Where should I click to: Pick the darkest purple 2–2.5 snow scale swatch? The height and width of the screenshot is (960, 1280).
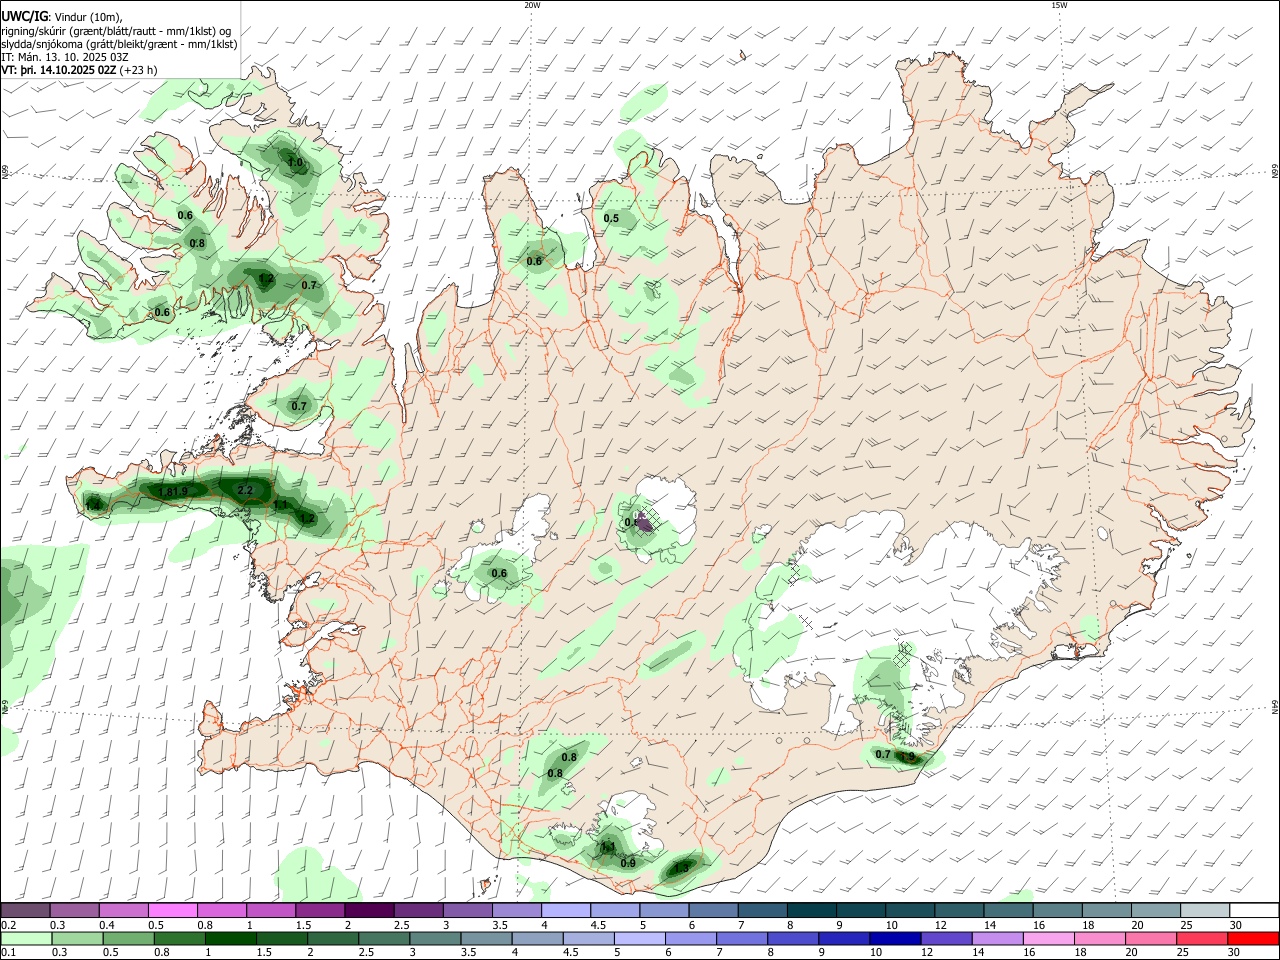click(369, 910)
